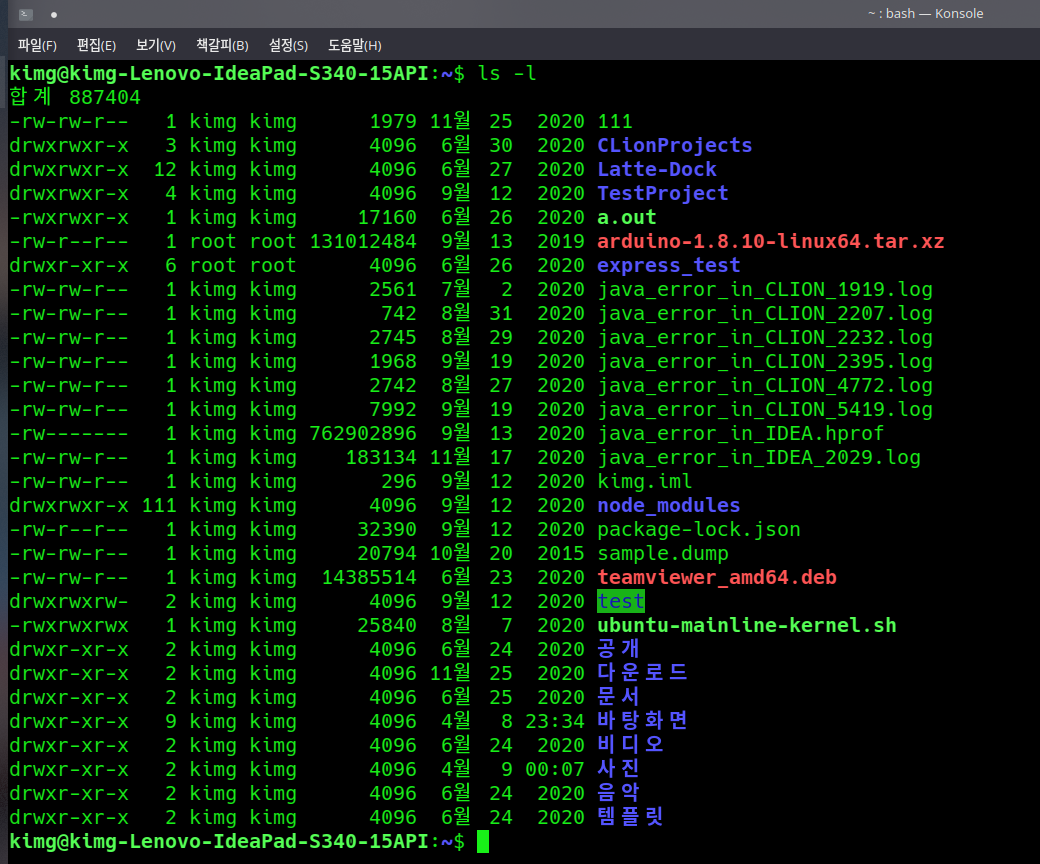Click the Latte-Dock directory name
Image resolution: width=1040 pixels, height=864 pixels.
point(657,169)
